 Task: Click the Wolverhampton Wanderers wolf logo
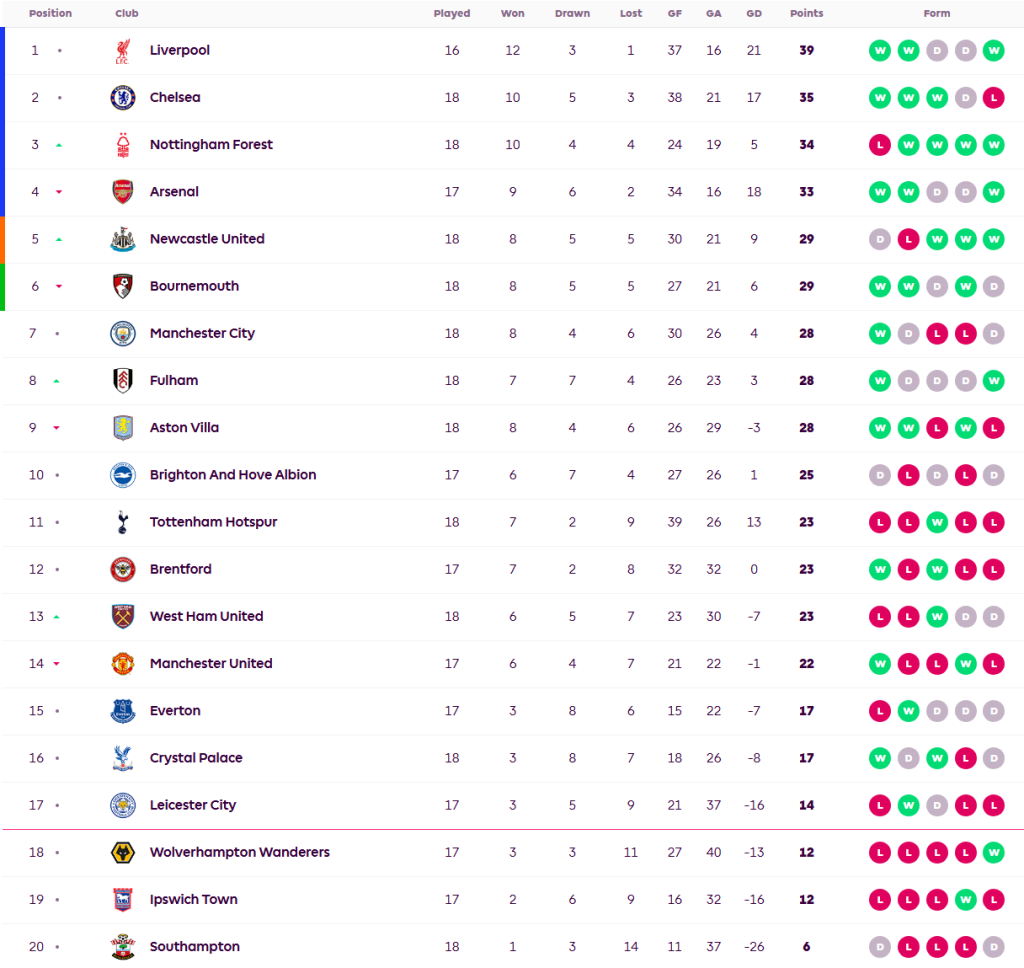point(122,853)
